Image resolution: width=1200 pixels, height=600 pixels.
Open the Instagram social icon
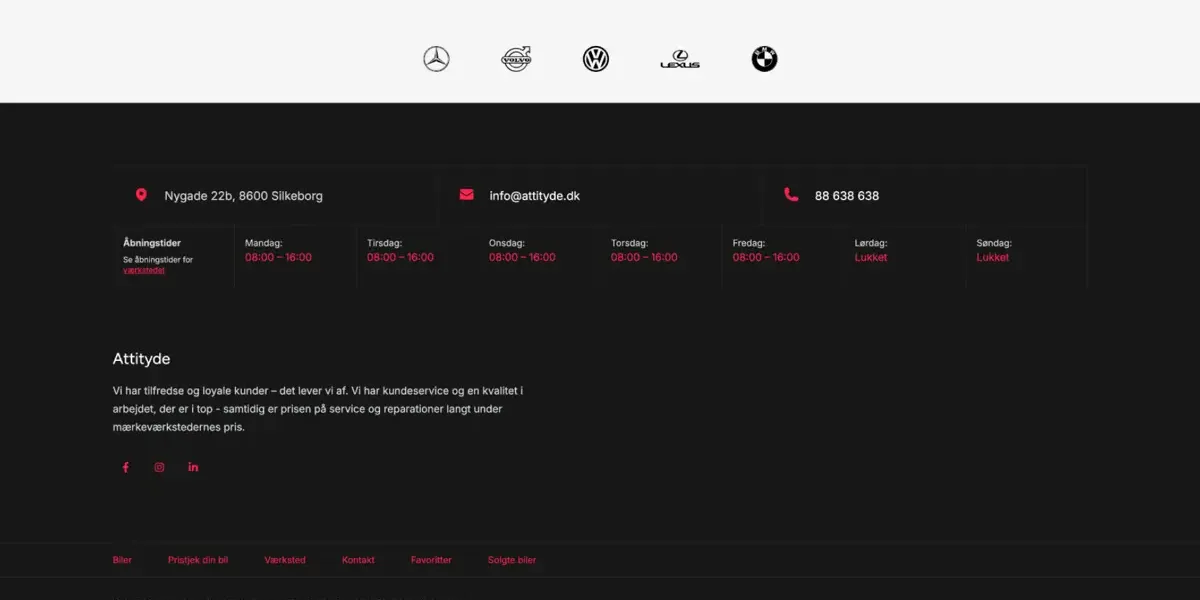(x=159, y=467)
